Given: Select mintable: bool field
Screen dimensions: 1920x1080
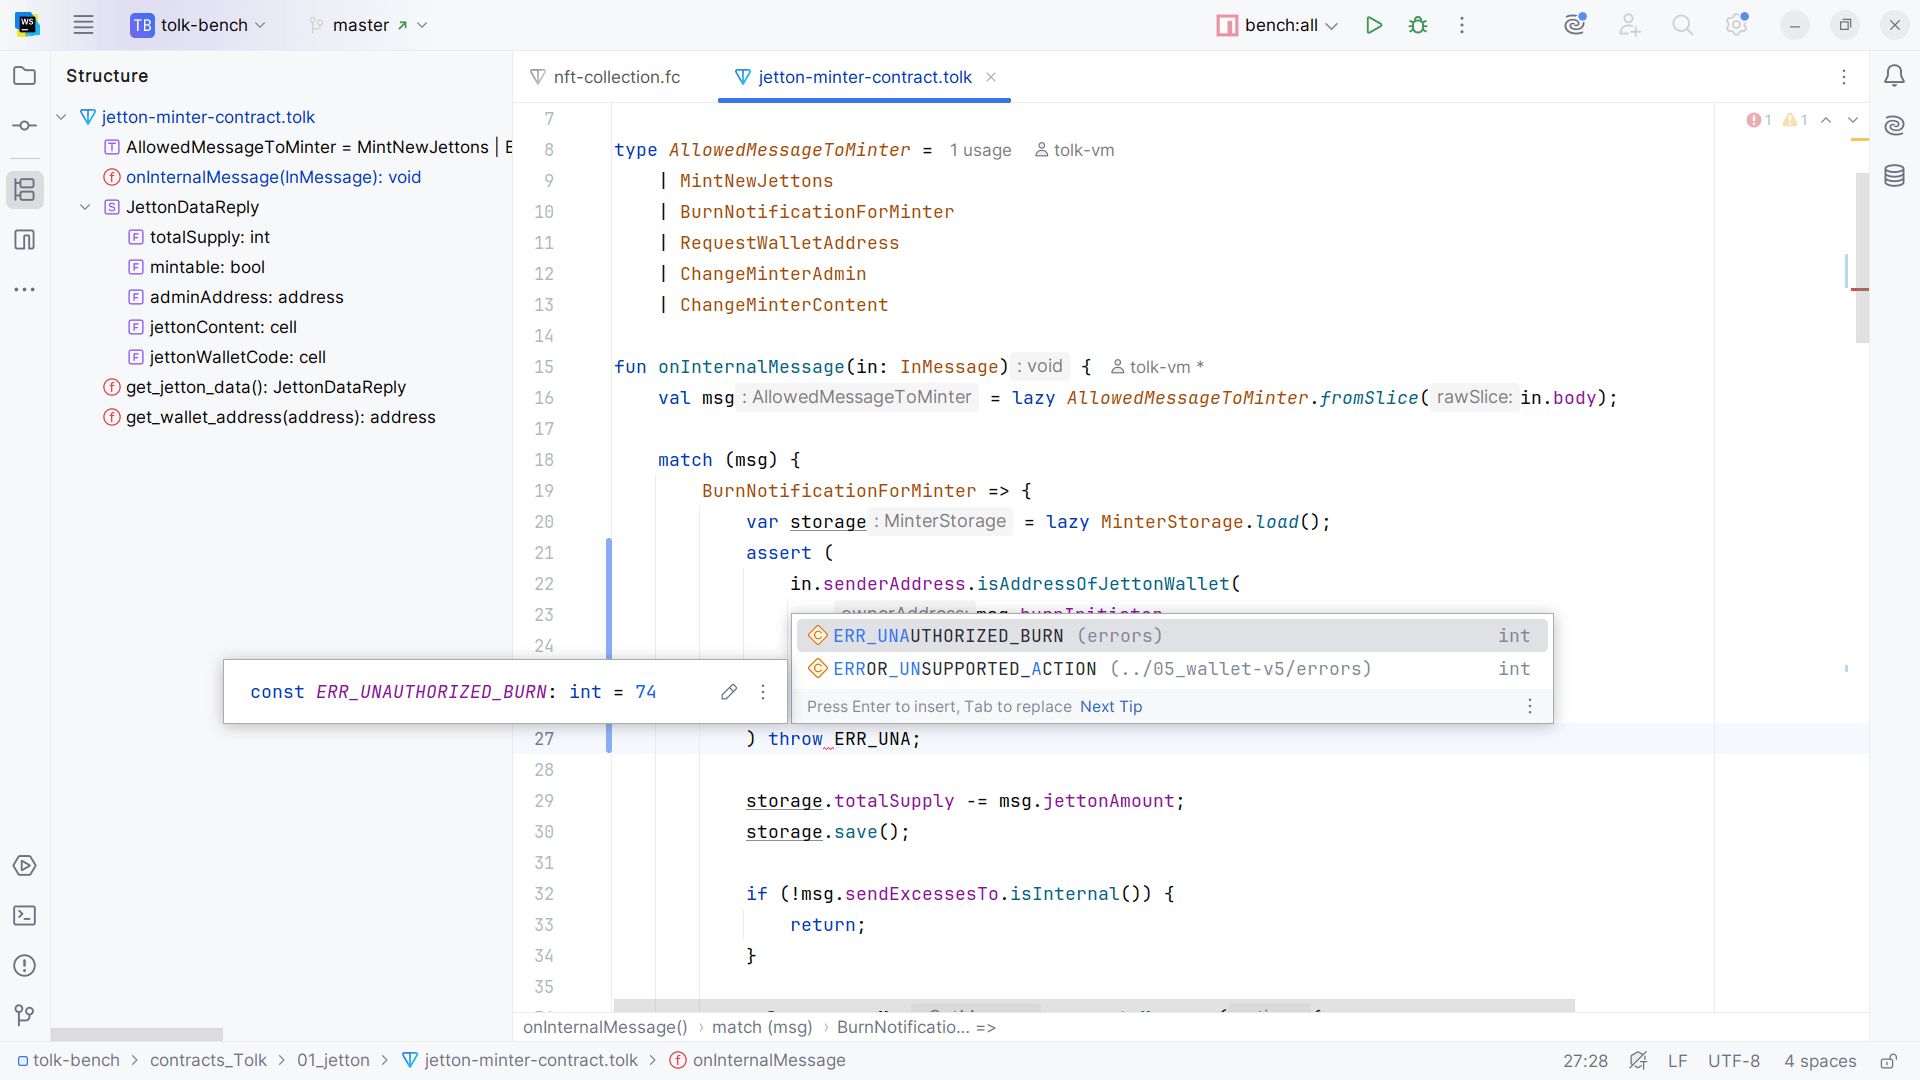Looking at the screenshot, I should click(x=207, y=267).
